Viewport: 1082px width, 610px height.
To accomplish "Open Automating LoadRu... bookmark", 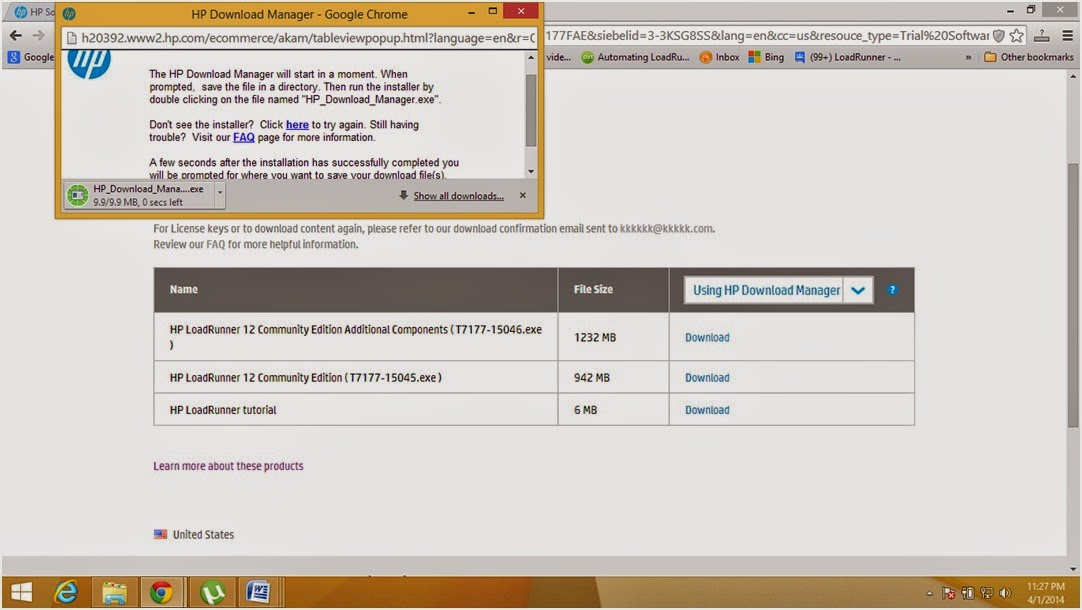I will 636,57.
